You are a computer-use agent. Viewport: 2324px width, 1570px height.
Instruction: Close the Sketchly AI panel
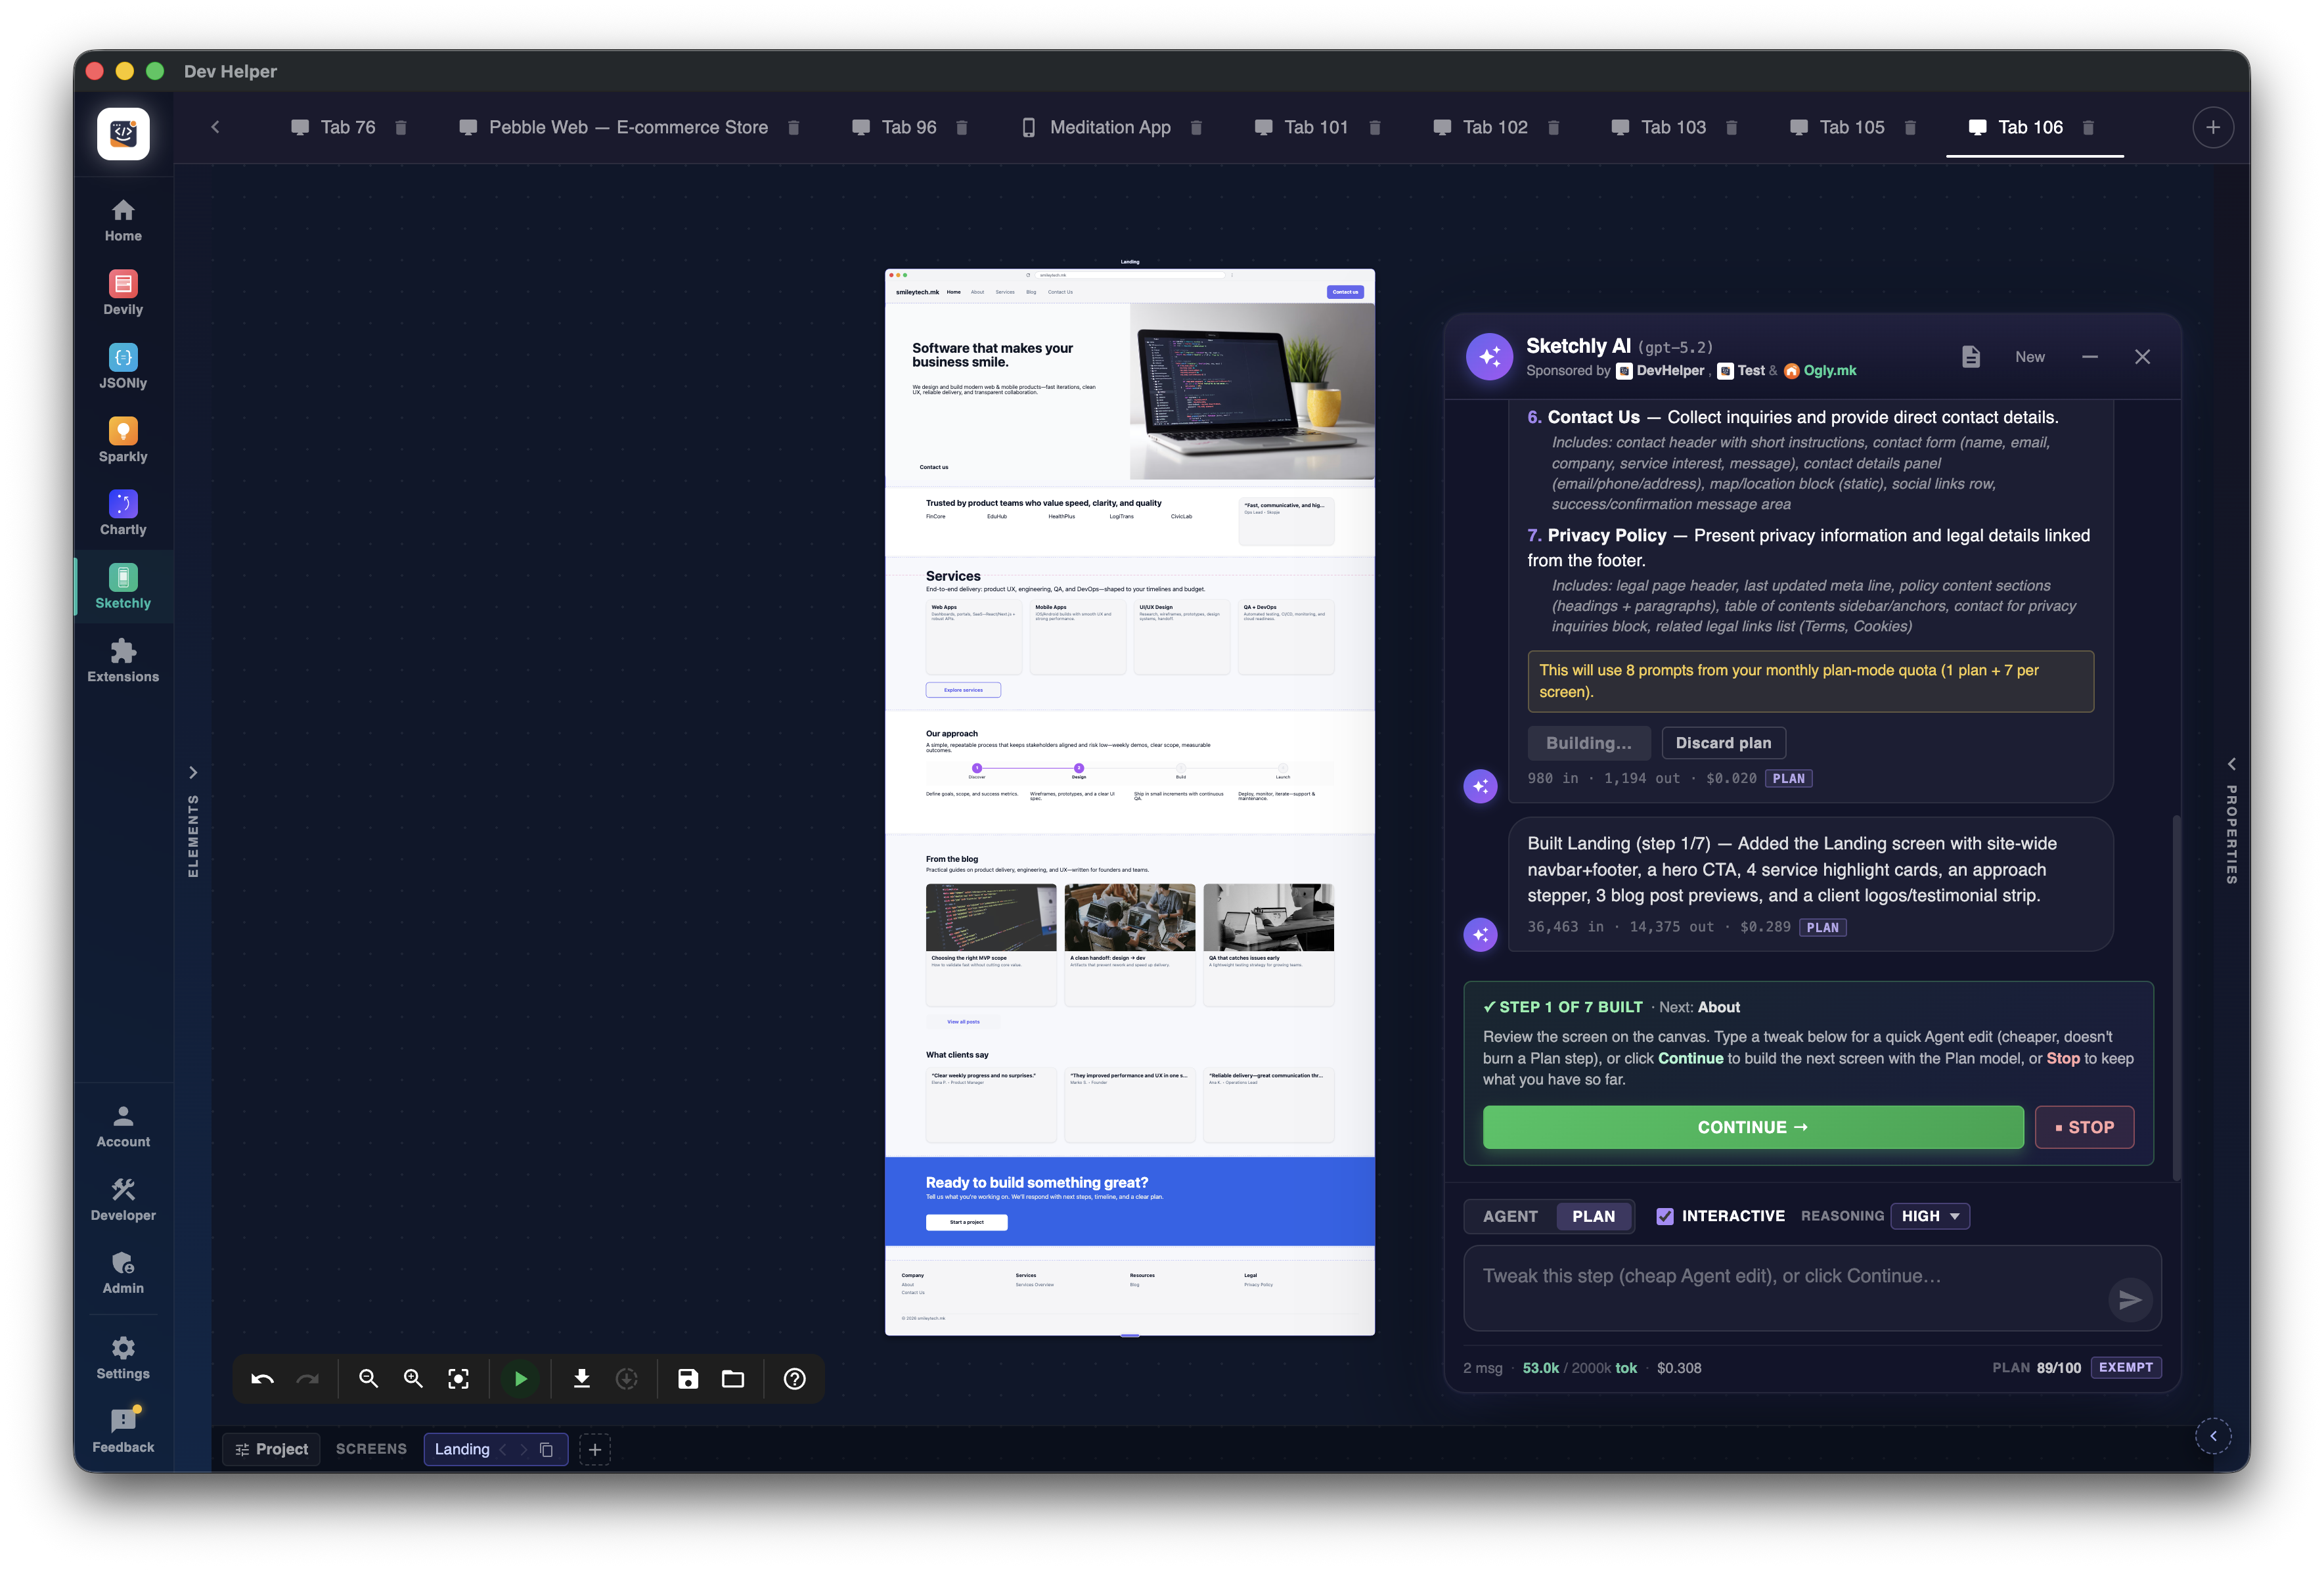(2142, 357)
